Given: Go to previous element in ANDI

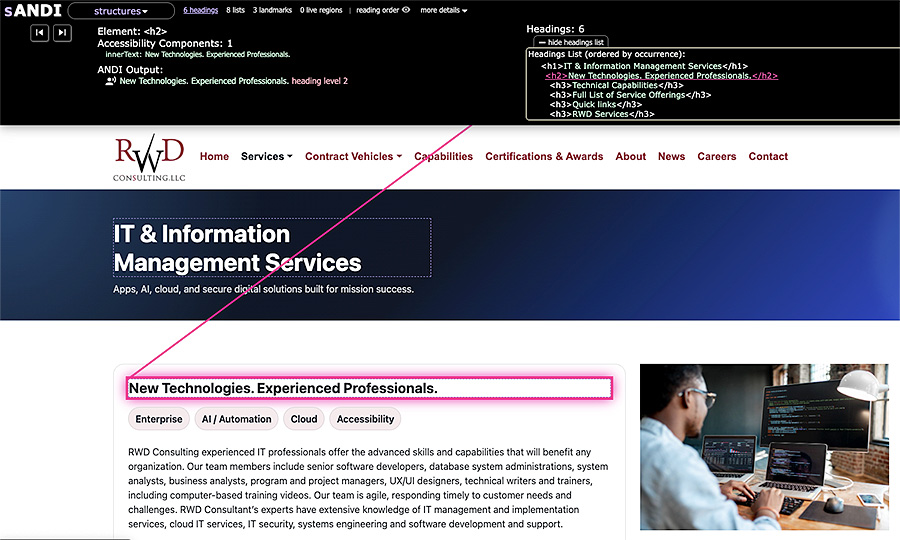Looking at the screenshot, I should click(39, 33).
